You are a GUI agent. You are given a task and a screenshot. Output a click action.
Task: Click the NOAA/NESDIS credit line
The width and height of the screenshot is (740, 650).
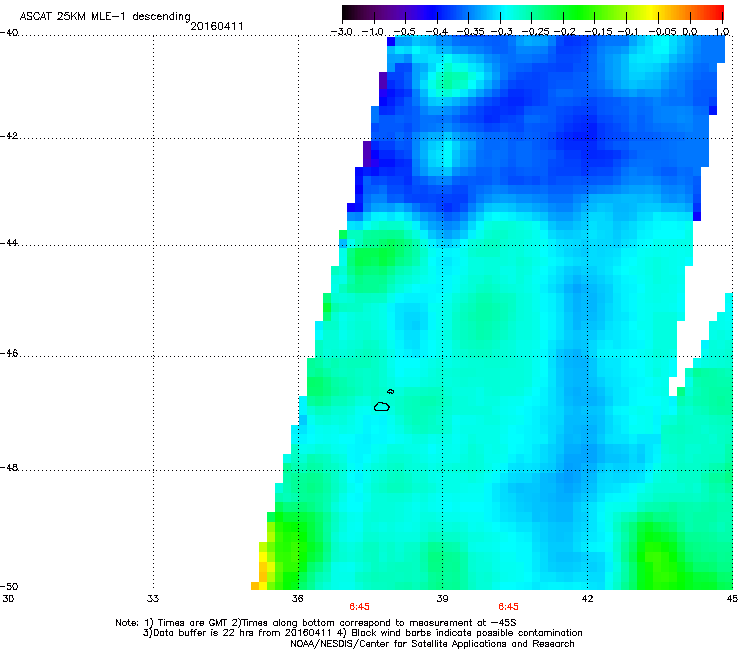coord(432,643)
